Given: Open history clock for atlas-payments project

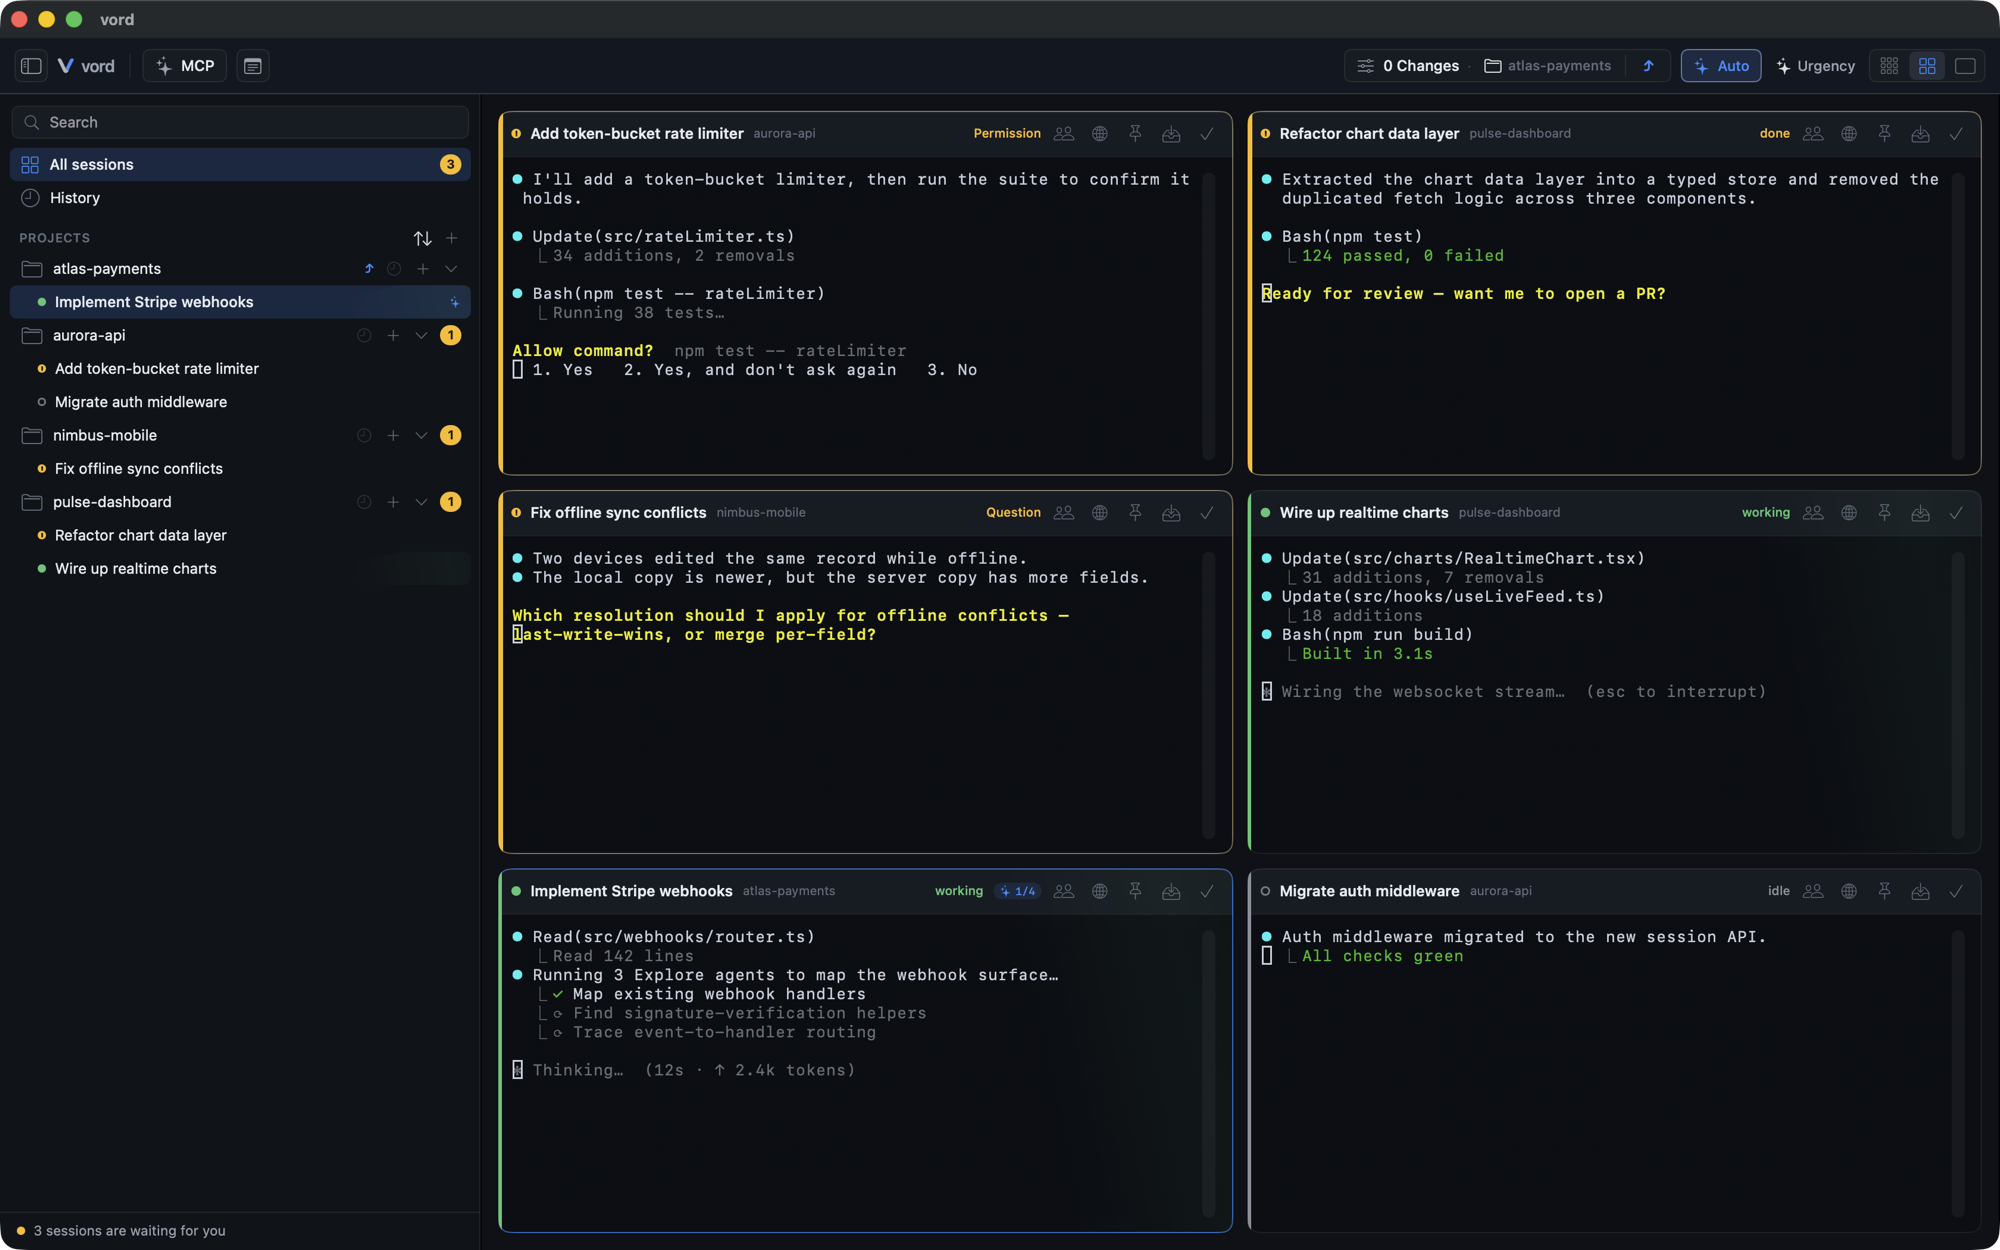Looking at the screenshot, I should tap(394, 269).
